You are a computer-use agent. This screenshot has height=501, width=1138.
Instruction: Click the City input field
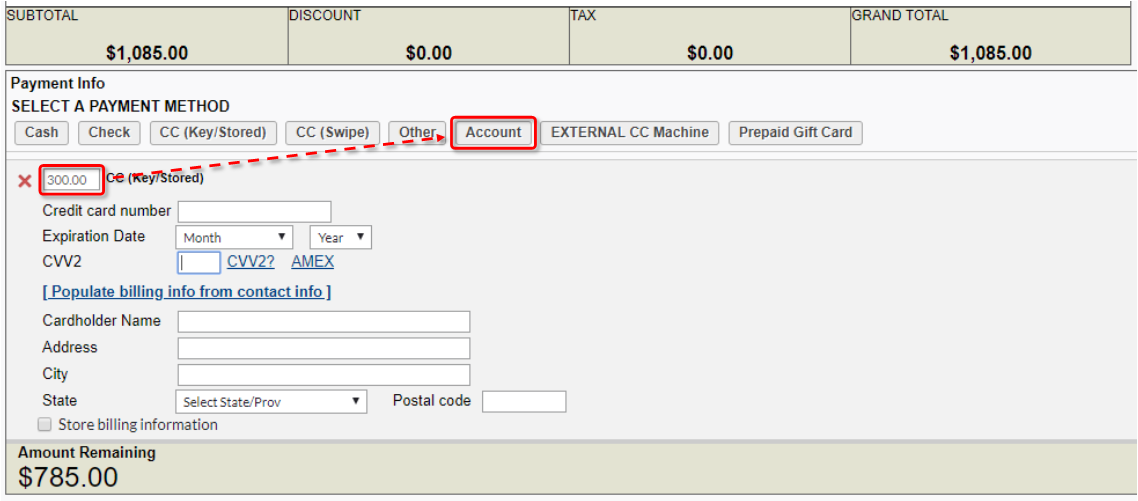[x=324, y=375]
